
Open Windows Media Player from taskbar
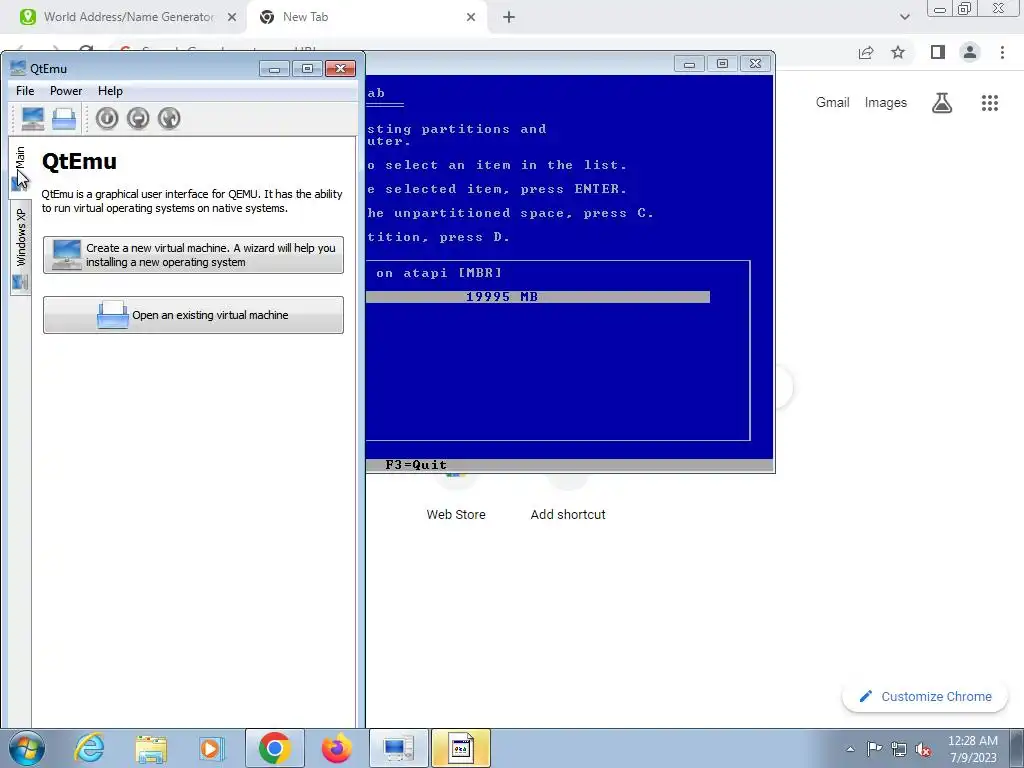[212, 748]
